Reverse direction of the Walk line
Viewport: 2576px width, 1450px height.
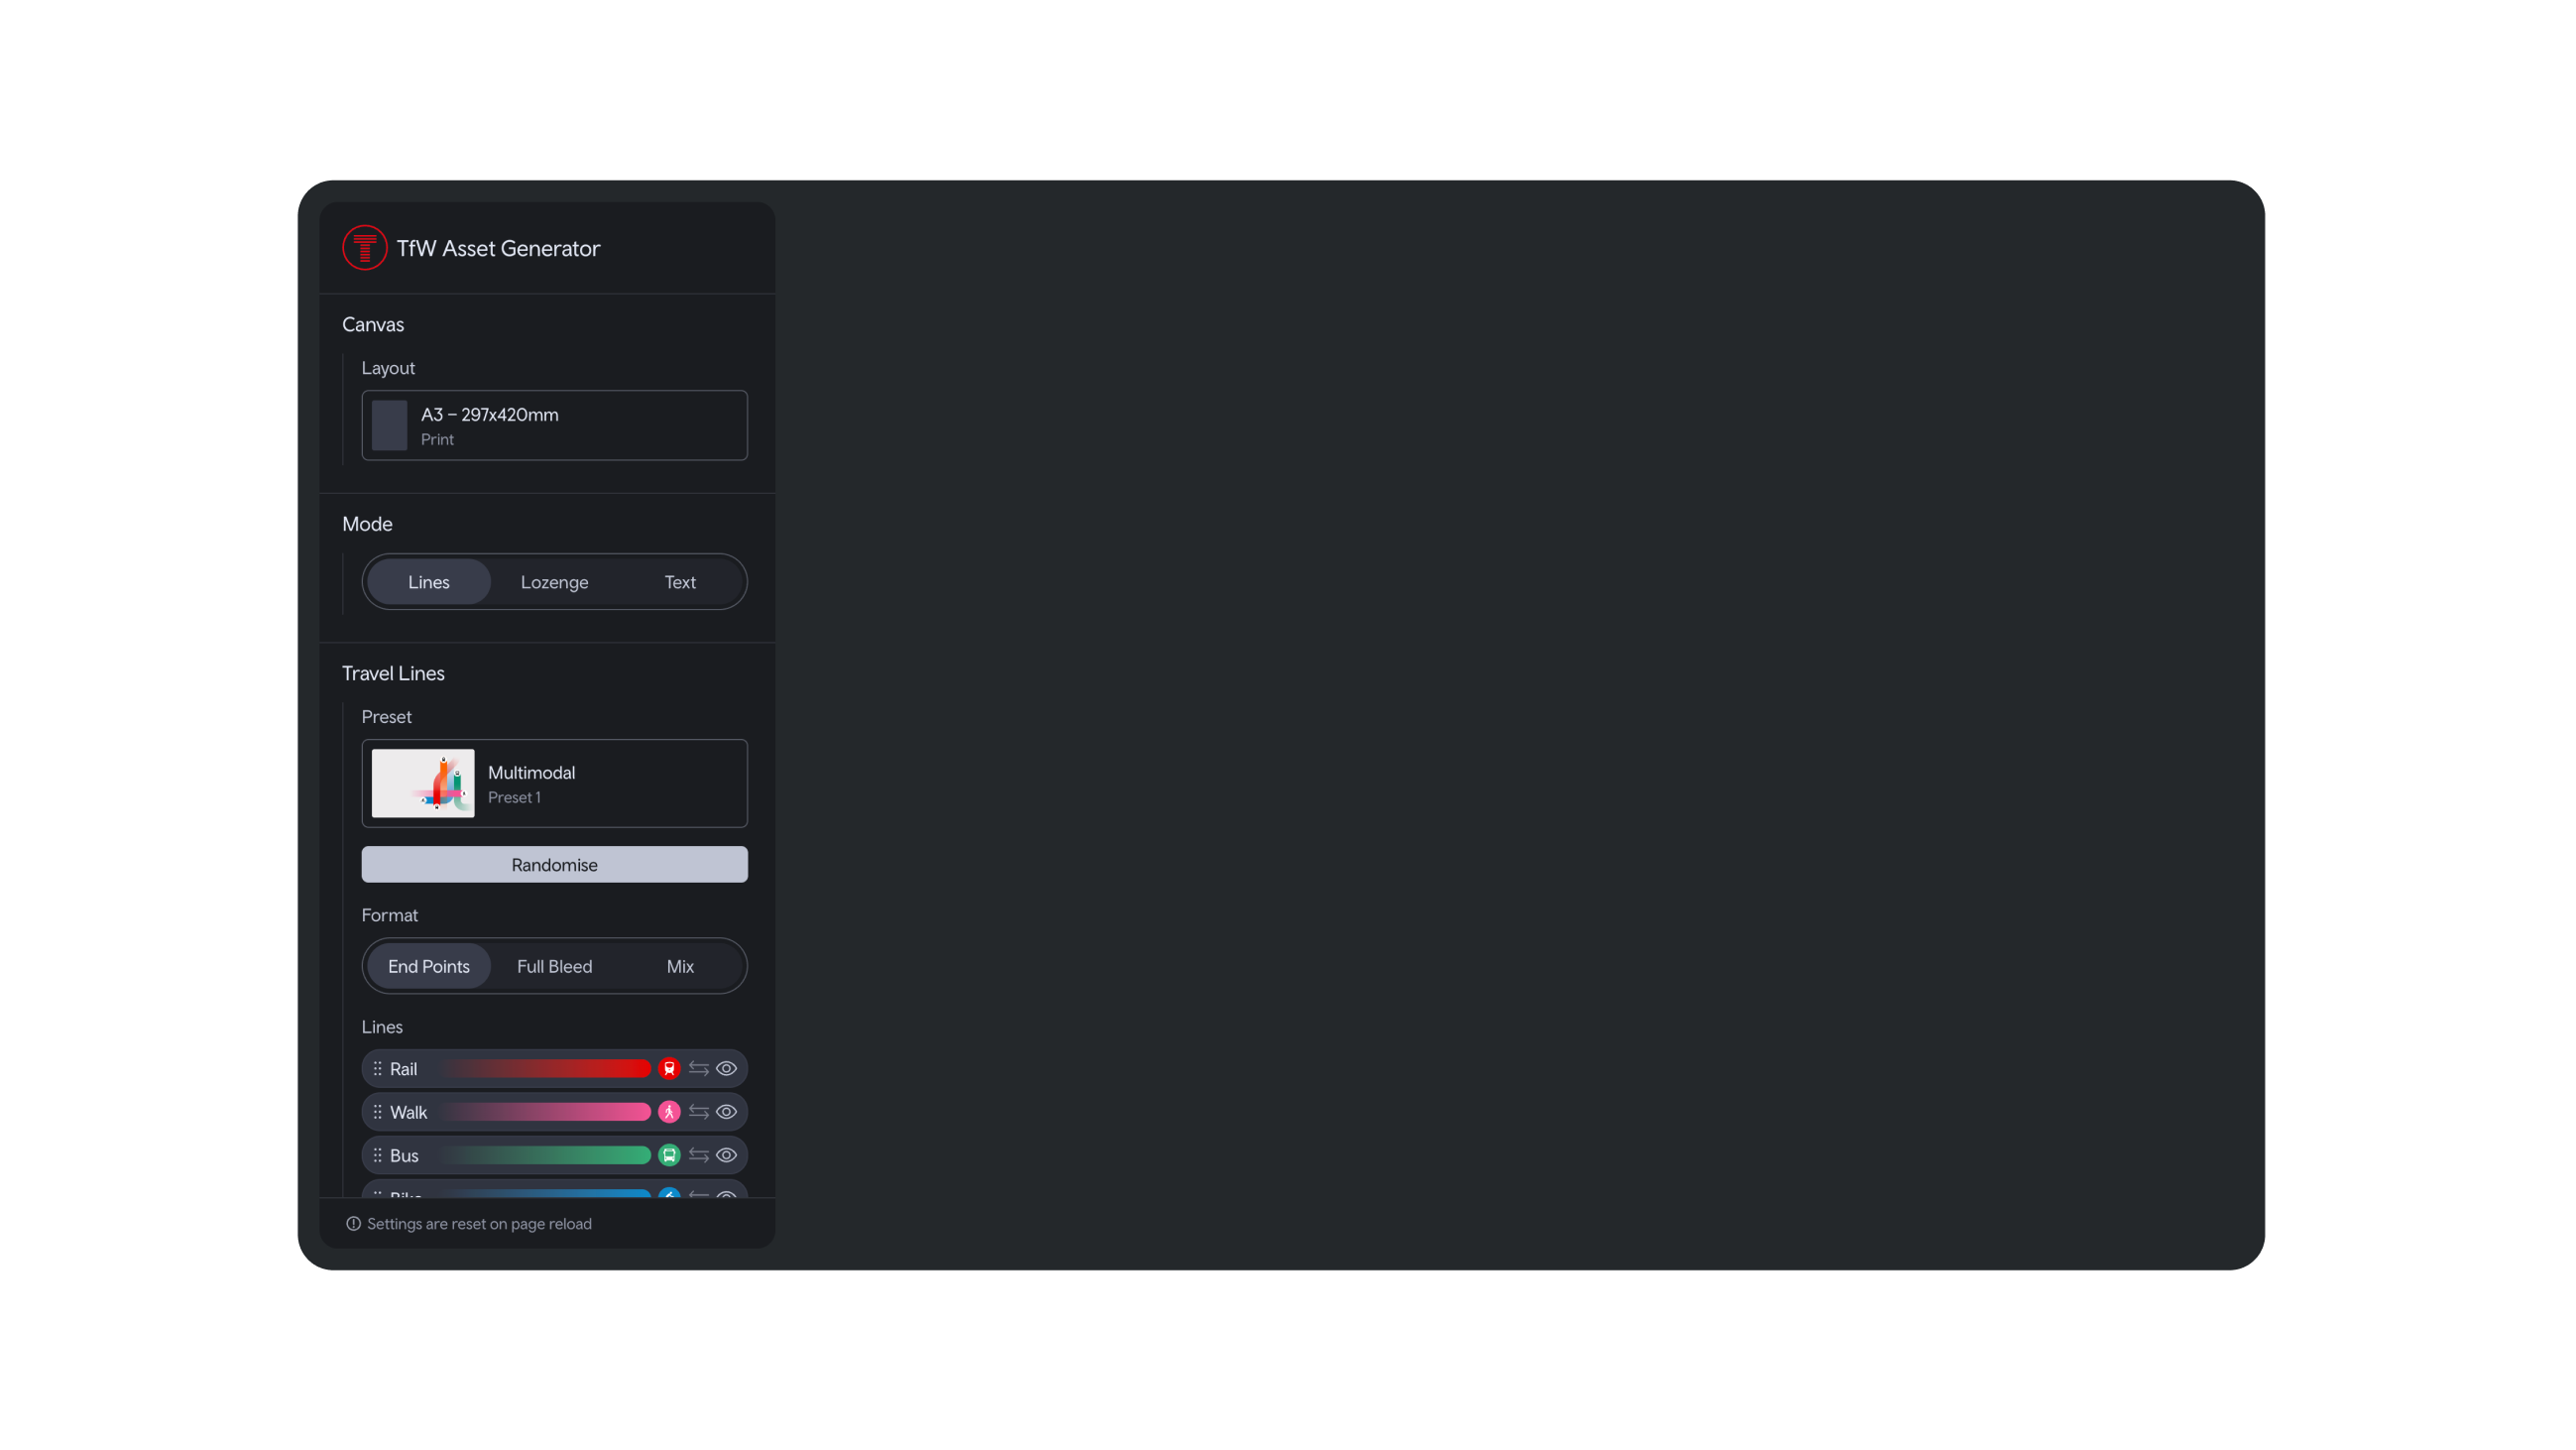click(698, 1112)
